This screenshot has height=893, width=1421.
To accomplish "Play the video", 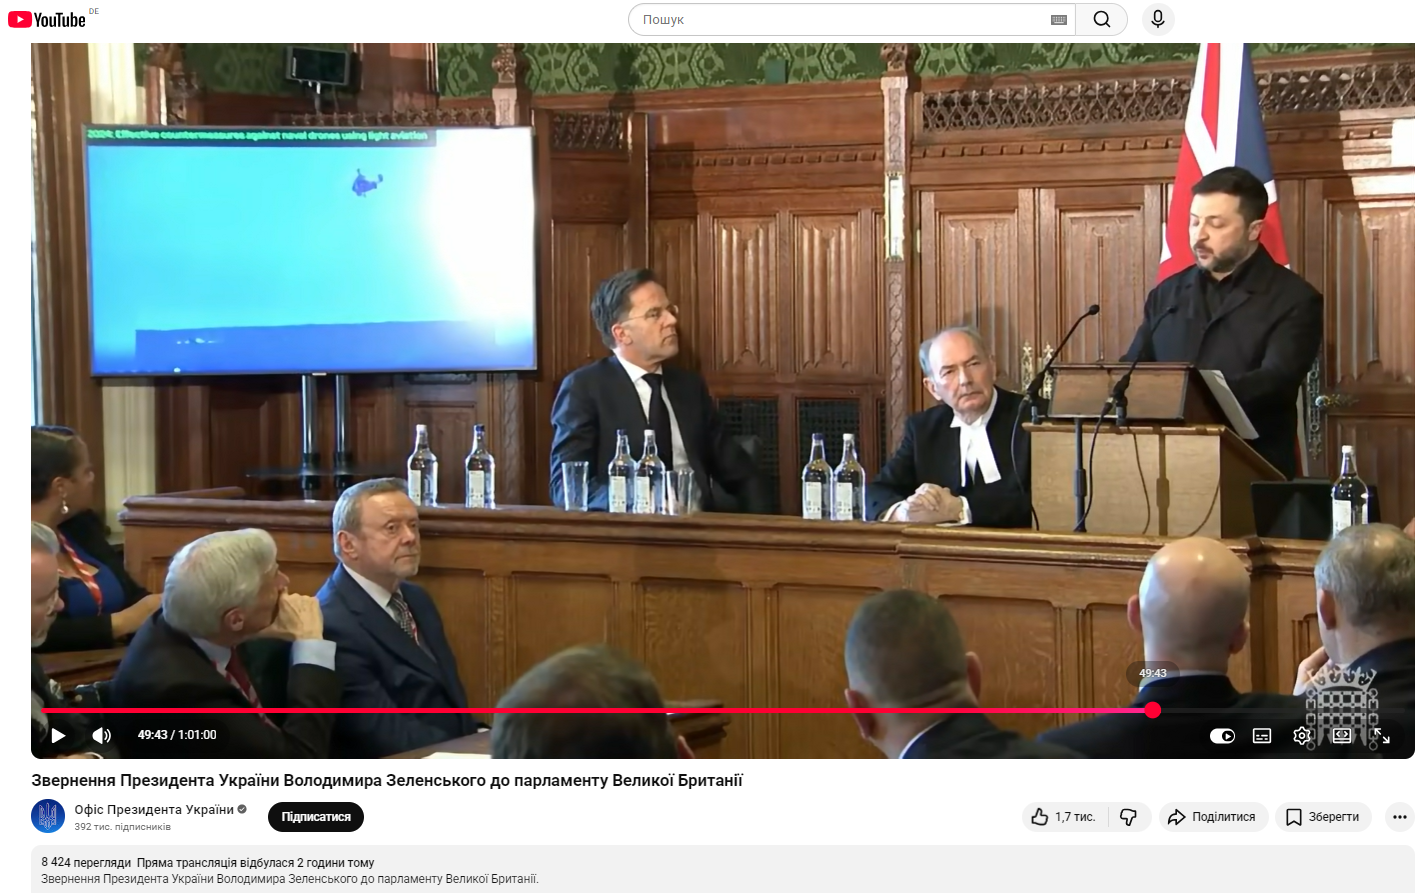I will pyautogui.click(x=58, y=735).
